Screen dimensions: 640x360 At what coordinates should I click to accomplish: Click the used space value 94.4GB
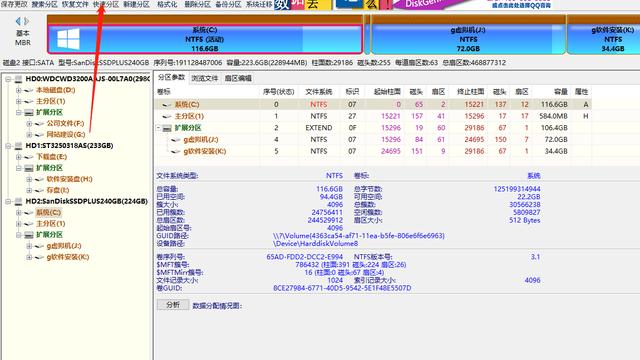pyautogui.click(x=331, y=197)
